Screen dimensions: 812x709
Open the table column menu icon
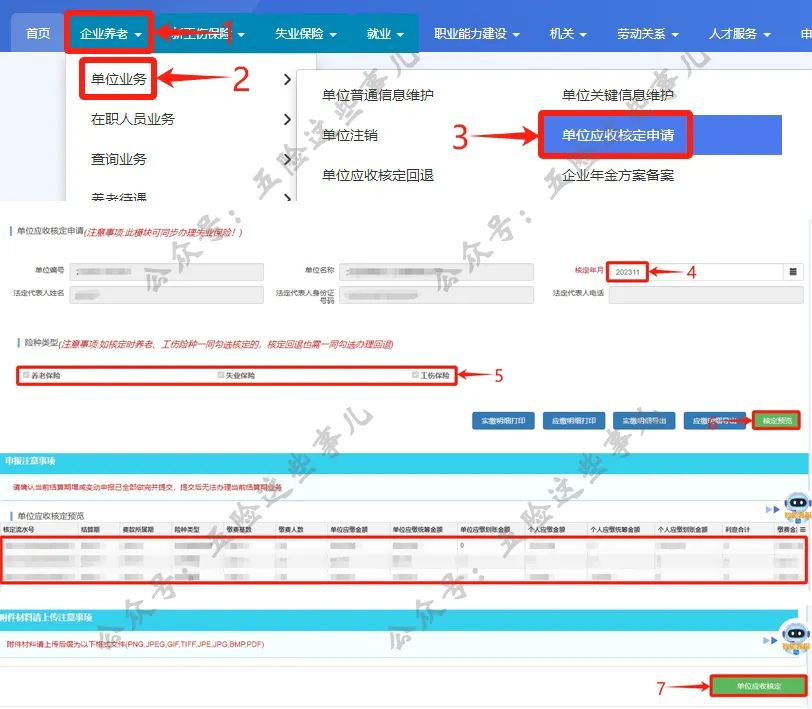[x=803, y=529]
